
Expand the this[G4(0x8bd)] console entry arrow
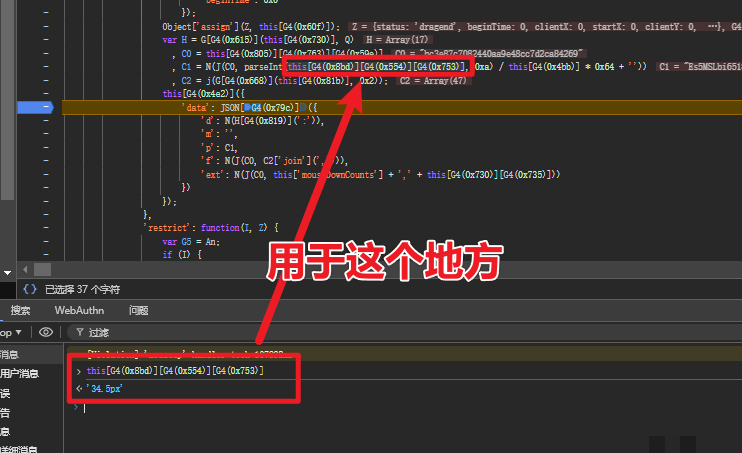79,371
